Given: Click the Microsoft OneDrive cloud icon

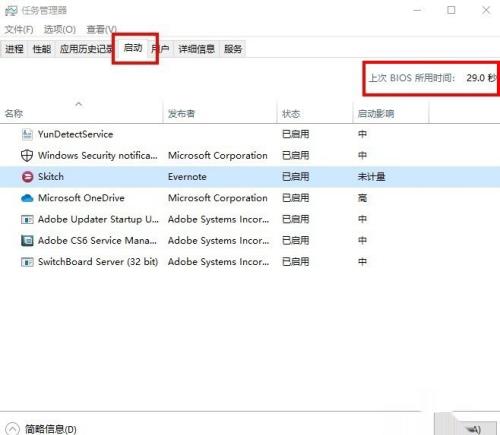Looking at the screenshot, I should (x=27, y=198).
